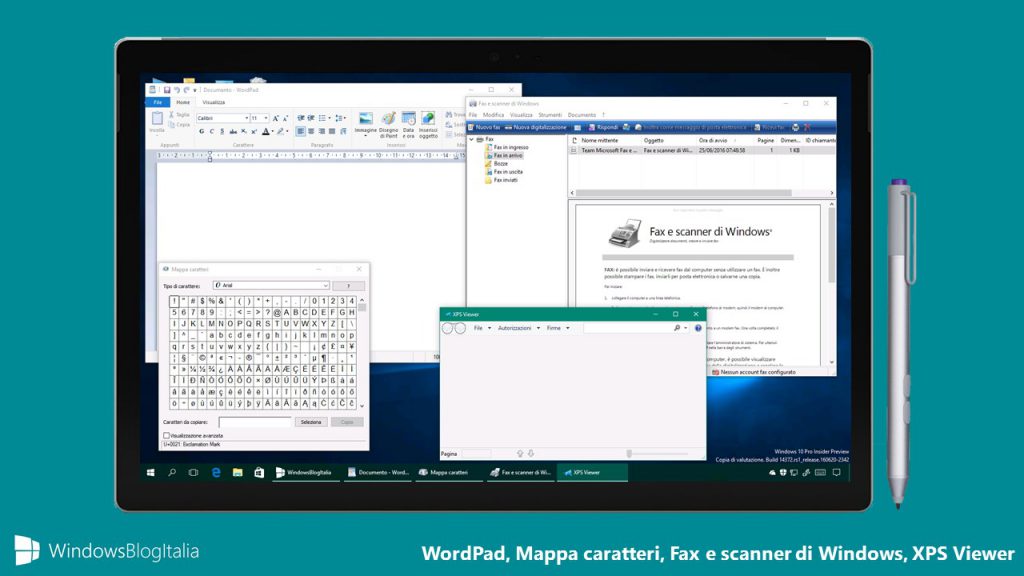Enable Visualizzazione avanzata checkbox in Mappa caratteri
The height and width of the screenshot is (576, 1024).
pos(166,436)
